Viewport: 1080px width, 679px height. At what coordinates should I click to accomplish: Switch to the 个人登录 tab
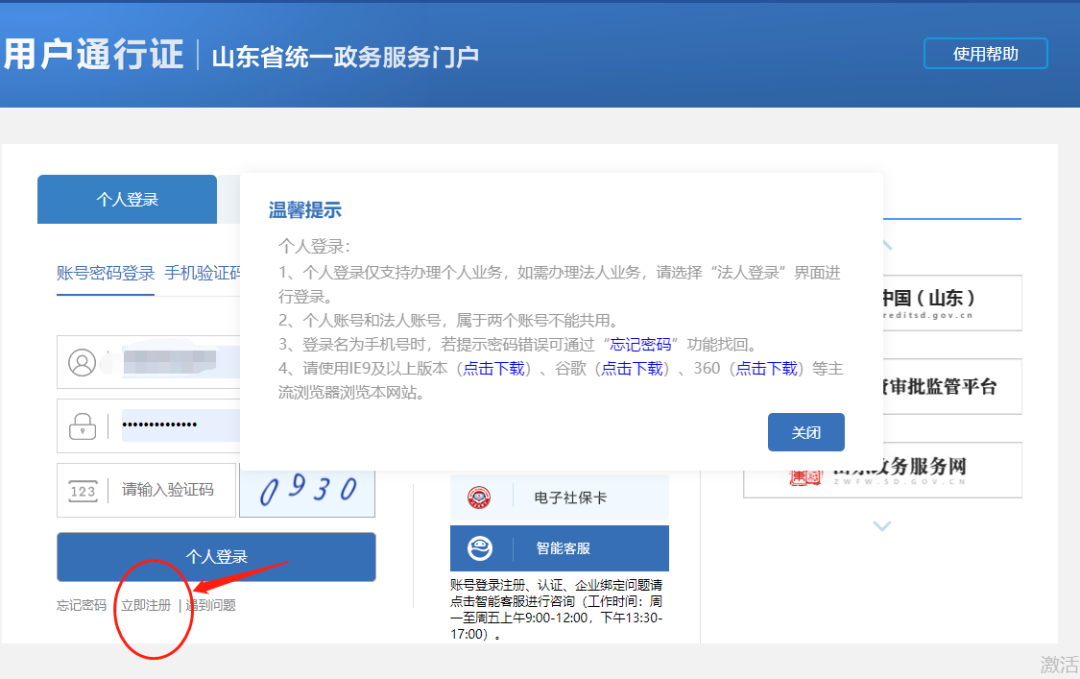(x=127, y=199)
